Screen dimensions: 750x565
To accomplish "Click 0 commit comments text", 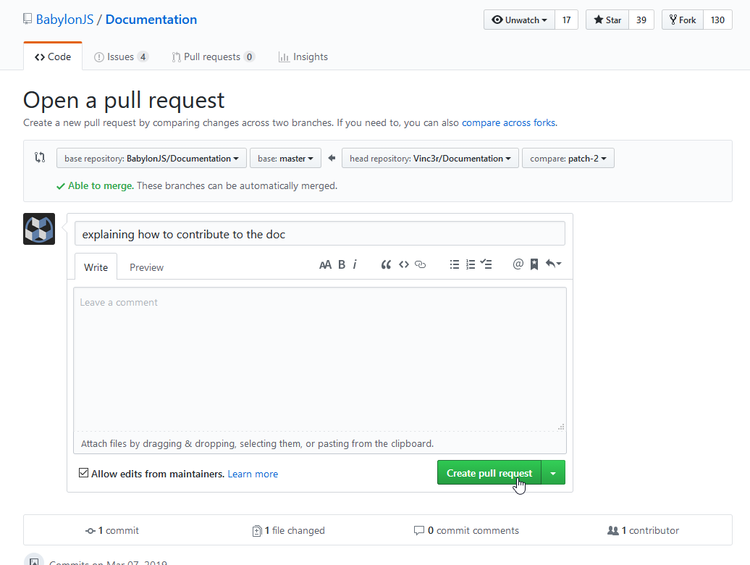I will 473,531.
